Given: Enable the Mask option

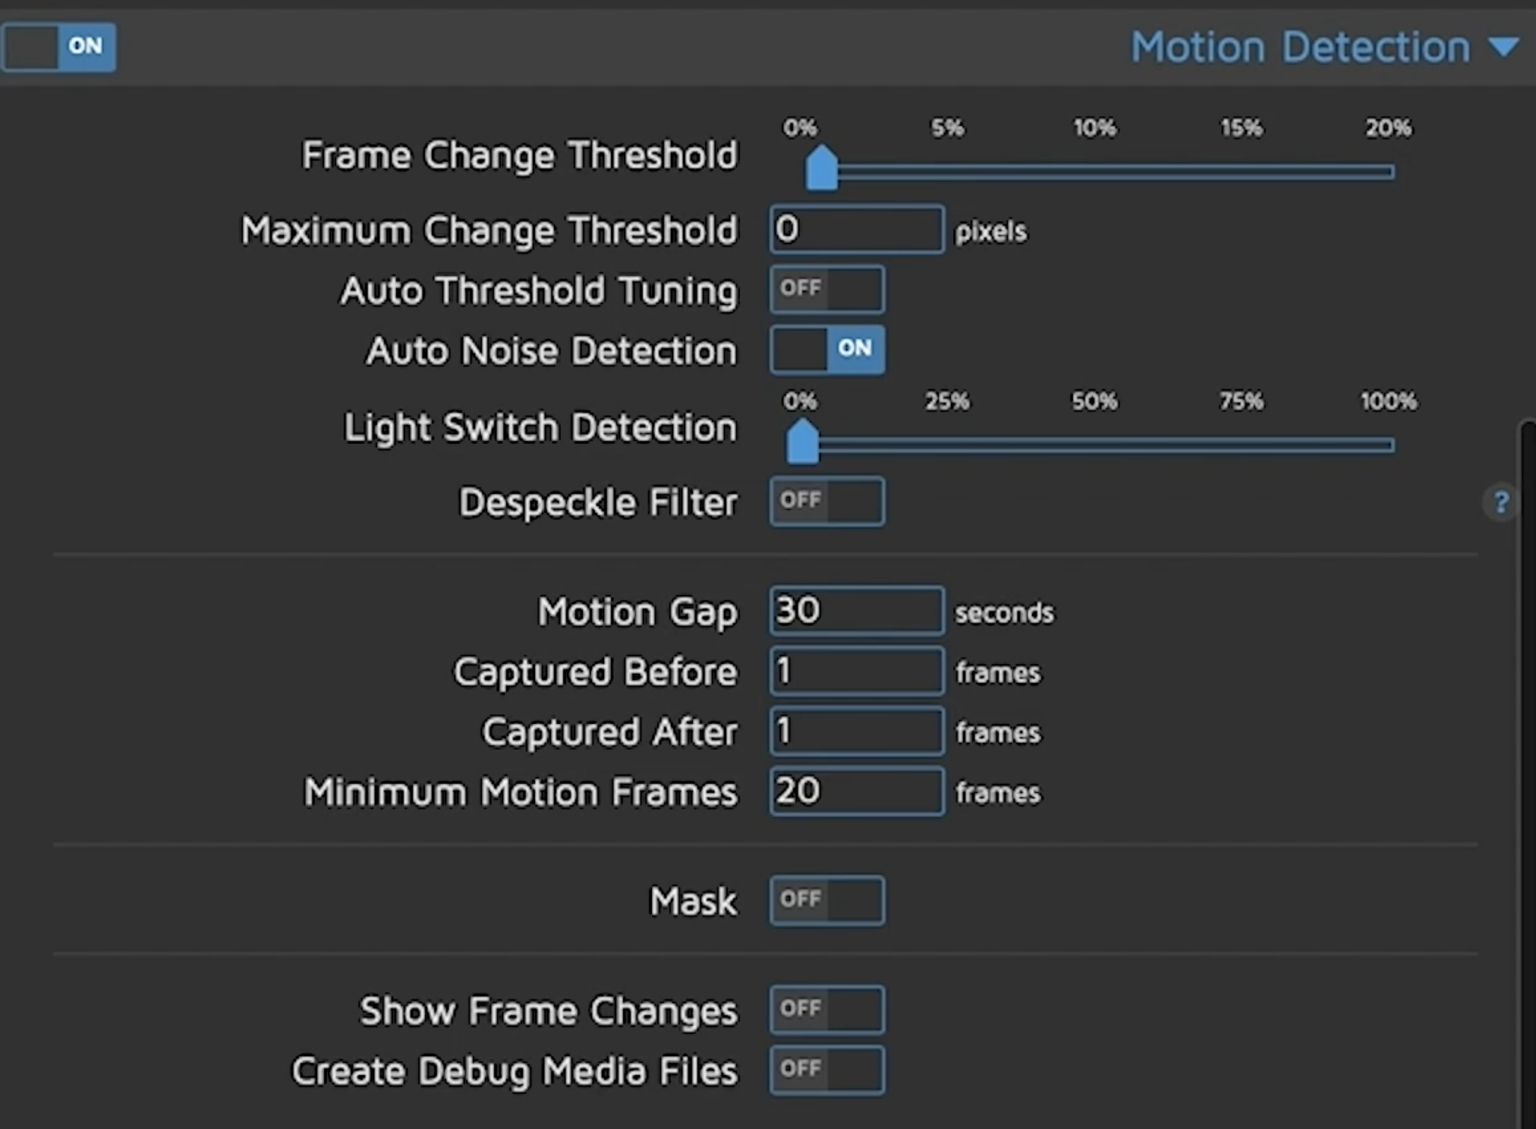Looking at the screenshot, I should click(x=826, y=900).
